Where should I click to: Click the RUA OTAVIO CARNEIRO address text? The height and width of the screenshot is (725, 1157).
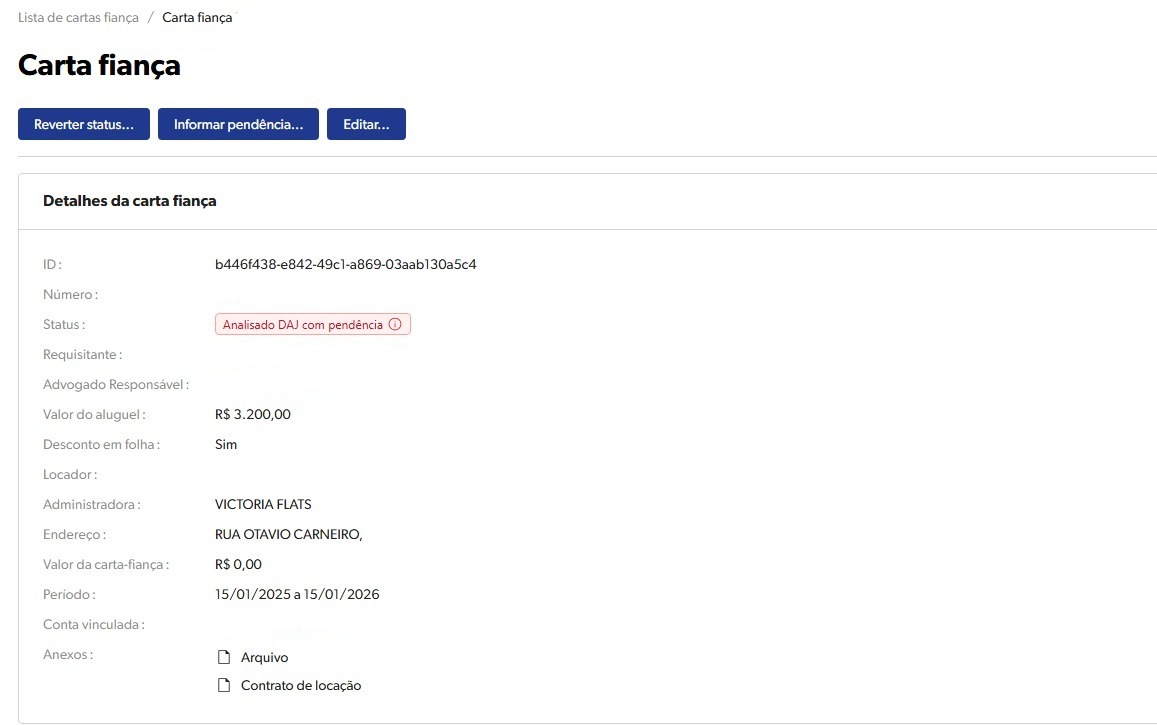(x=288, y=534)
